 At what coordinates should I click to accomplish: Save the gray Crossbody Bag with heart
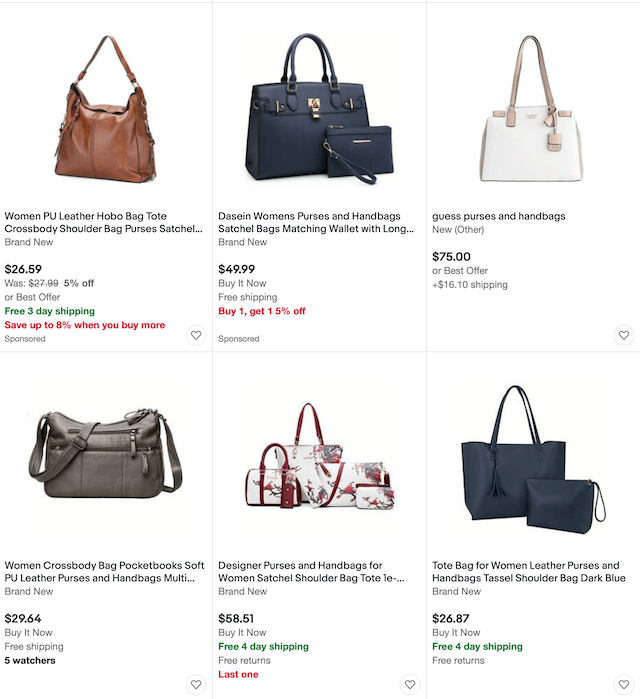[x=196, y=684]
